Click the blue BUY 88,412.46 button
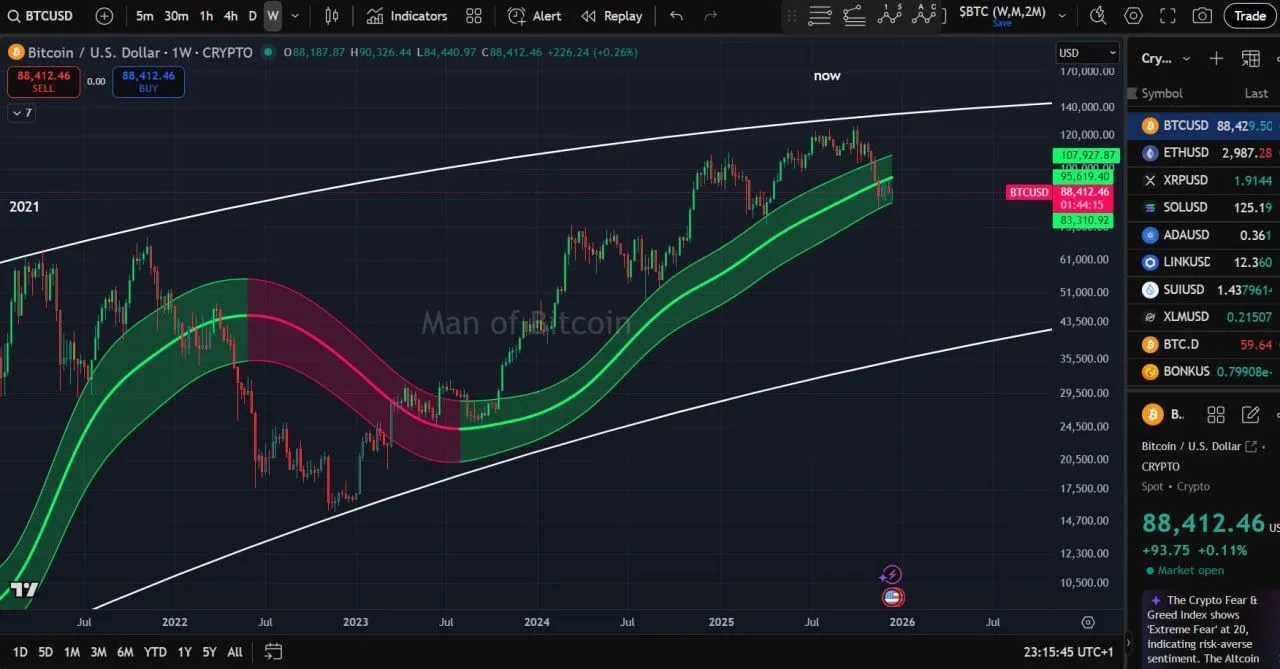The image size is (1280, 669). pos(148,81)
